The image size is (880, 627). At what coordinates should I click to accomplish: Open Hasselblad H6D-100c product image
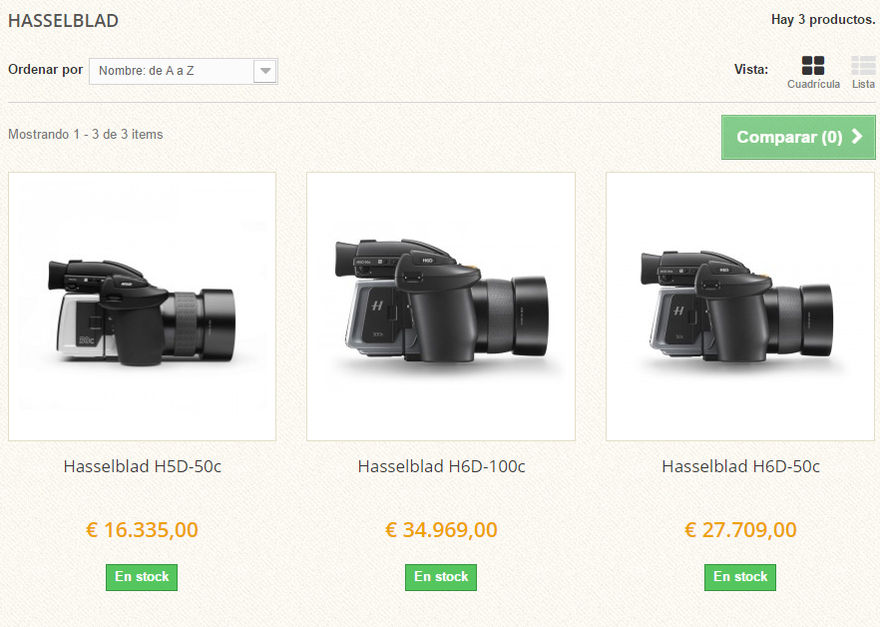pyautogui.click(x=441, y=306)
